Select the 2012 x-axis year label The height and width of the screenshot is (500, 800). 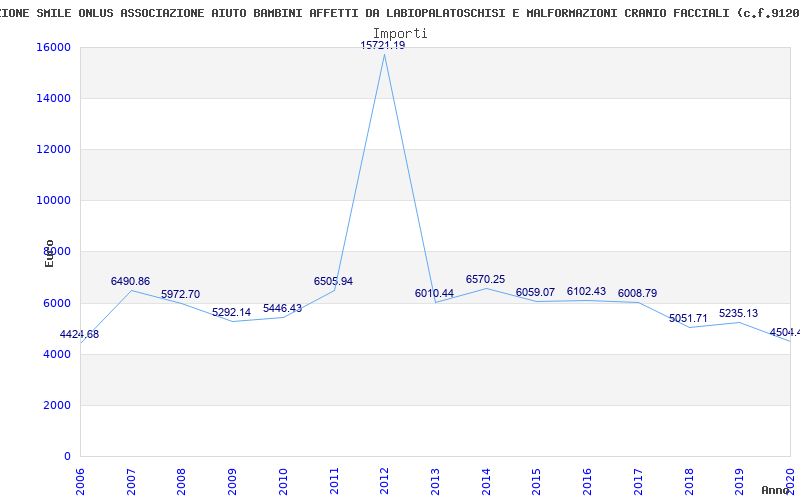(385, 481)
